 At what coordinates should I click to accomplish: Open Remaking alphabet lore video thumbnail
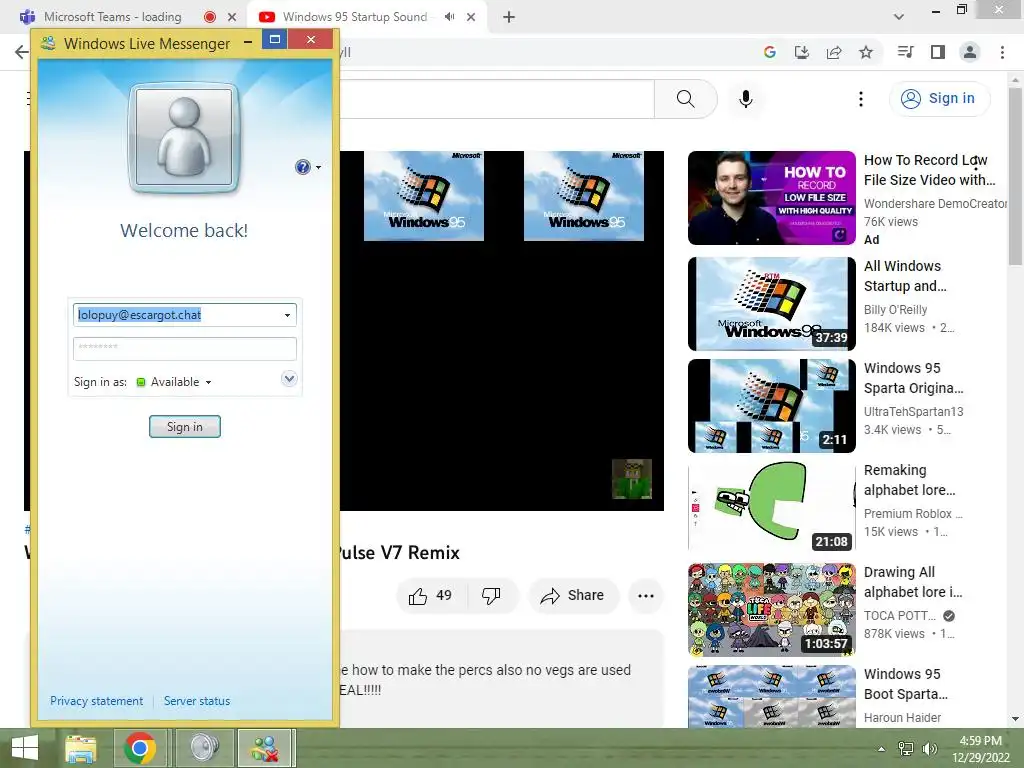(x=772, y=507)
